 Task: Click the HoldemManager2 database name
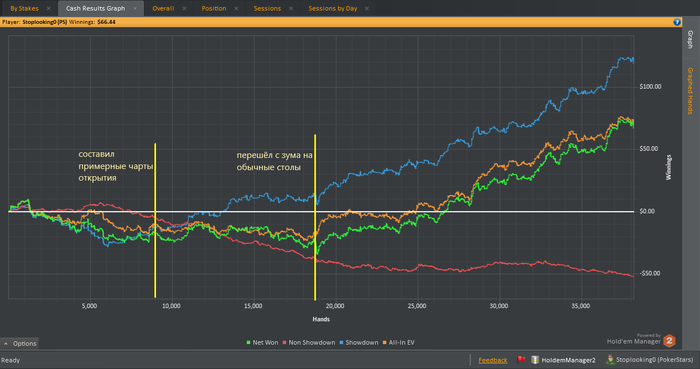(568, 360)
